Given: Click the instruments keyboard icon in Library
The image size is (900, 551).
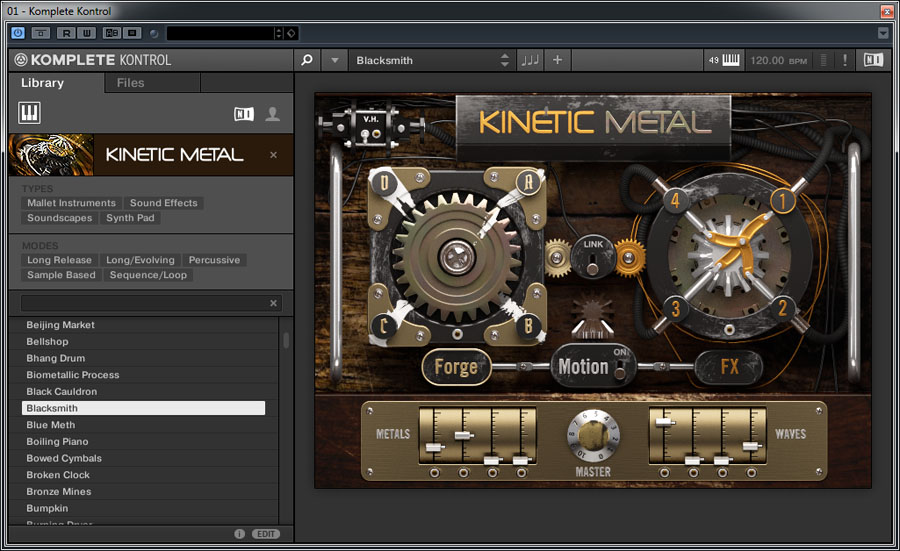Looking at the screenshot, I should coord(29,112).
